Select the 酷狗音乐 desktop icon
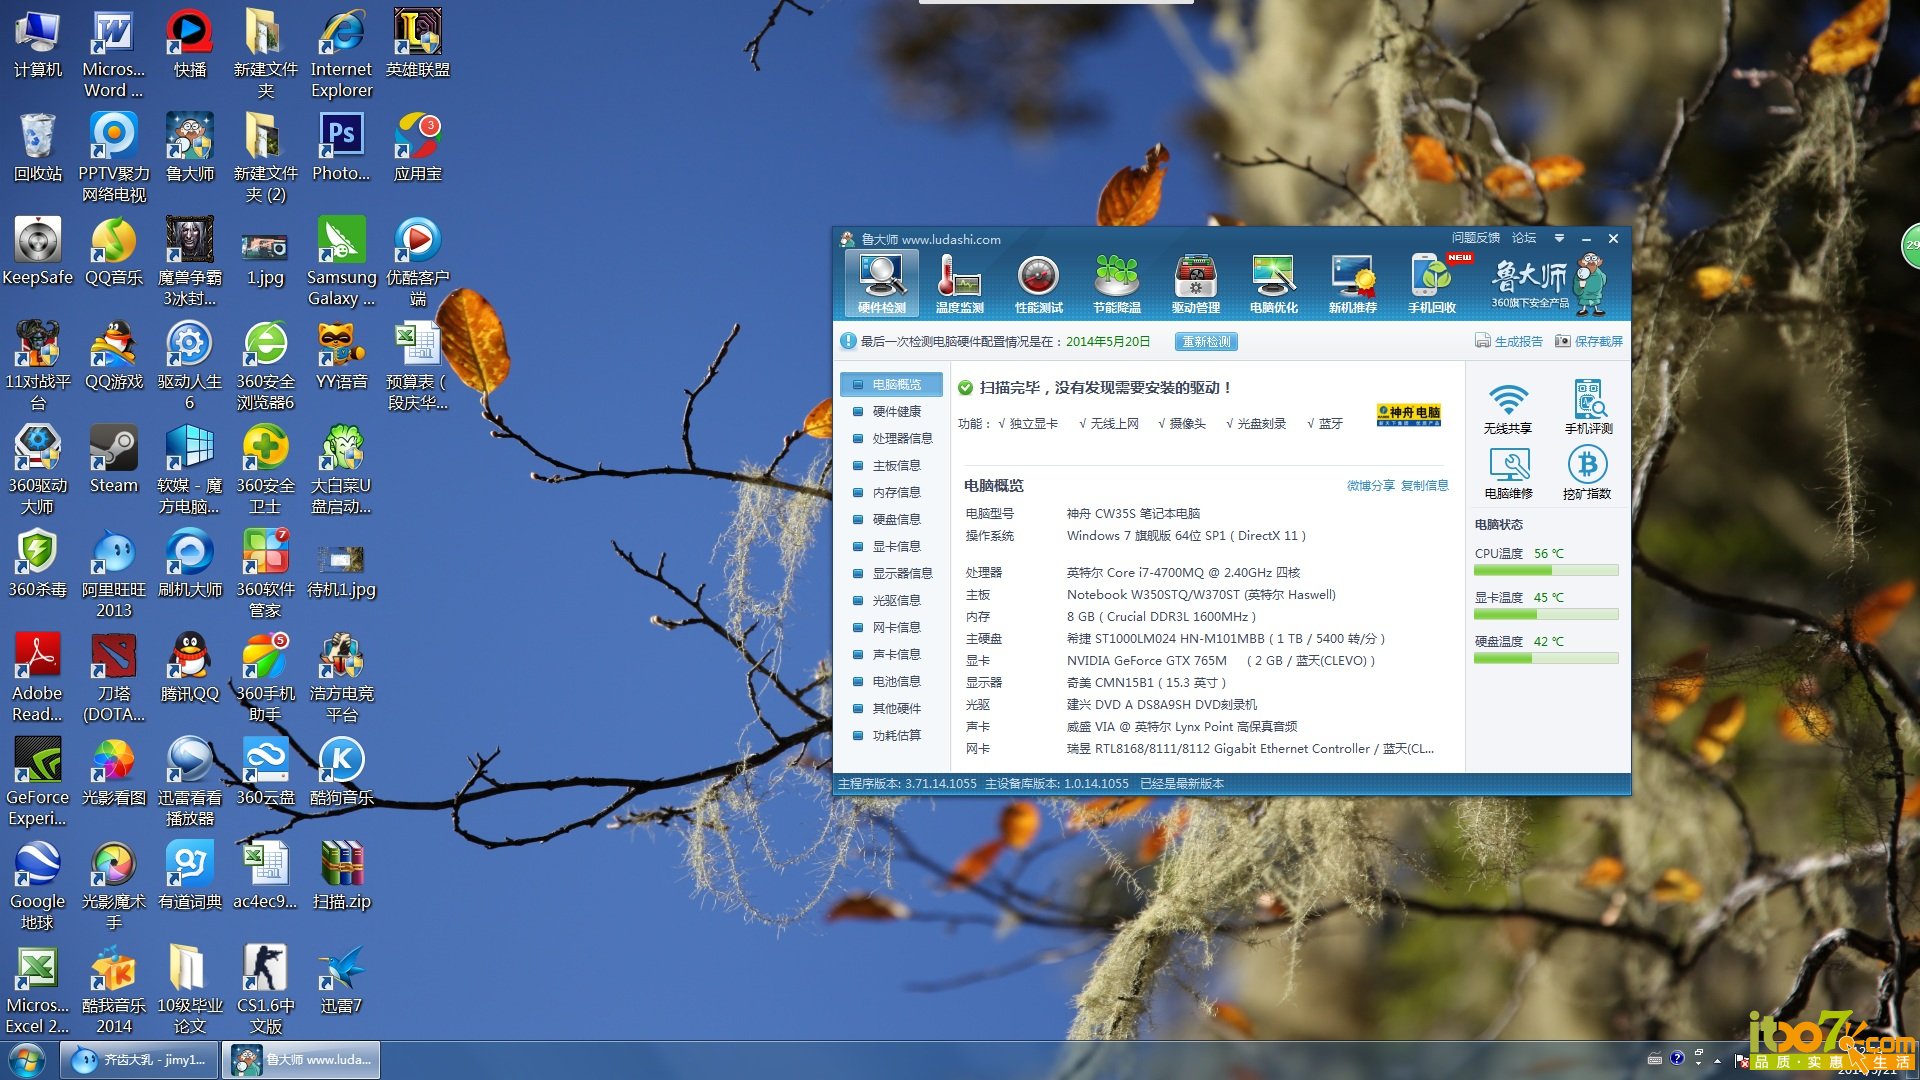 pos(342,772)
